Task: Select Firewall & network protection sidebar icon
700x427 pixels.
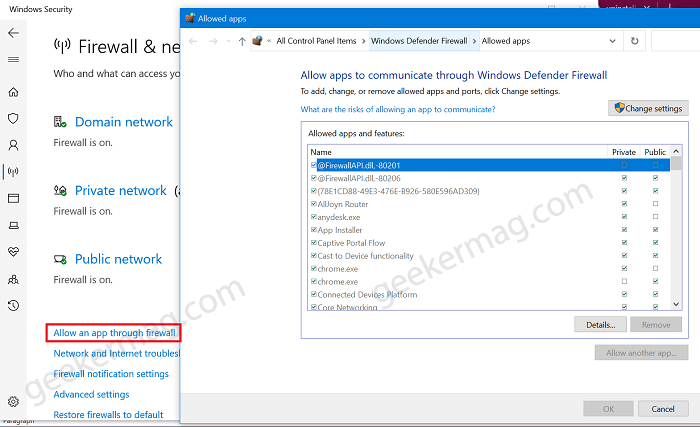Action: click(x=13, y=172)
